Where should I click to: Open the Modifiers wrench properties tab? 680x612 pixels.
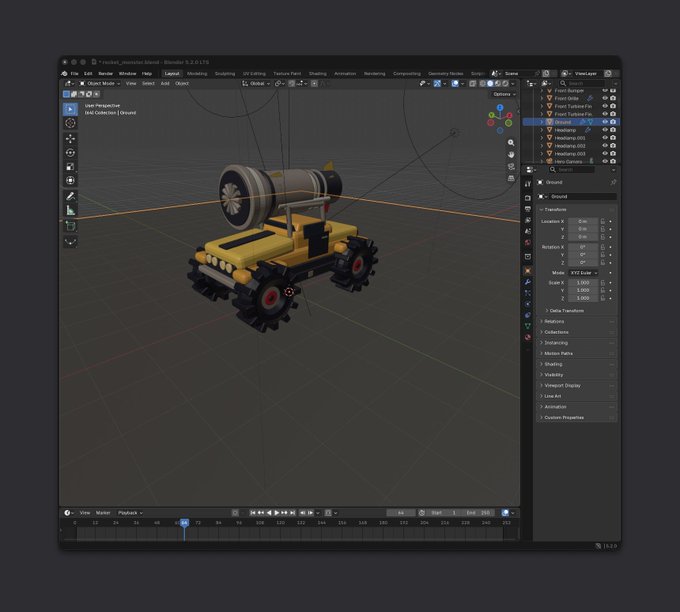pyautogui.click(x=528, y=282)
